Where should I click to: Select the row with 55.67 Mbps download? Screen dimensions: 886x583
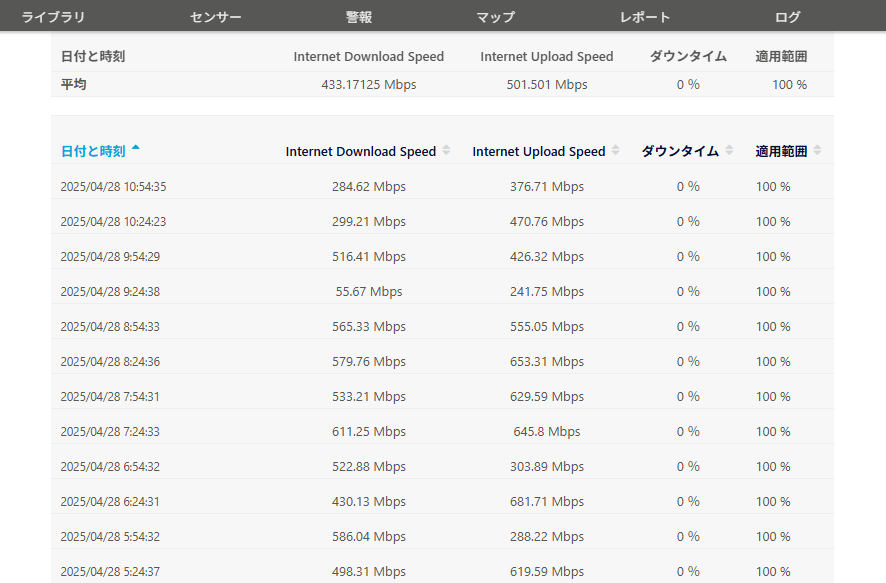tap(442, 292)
